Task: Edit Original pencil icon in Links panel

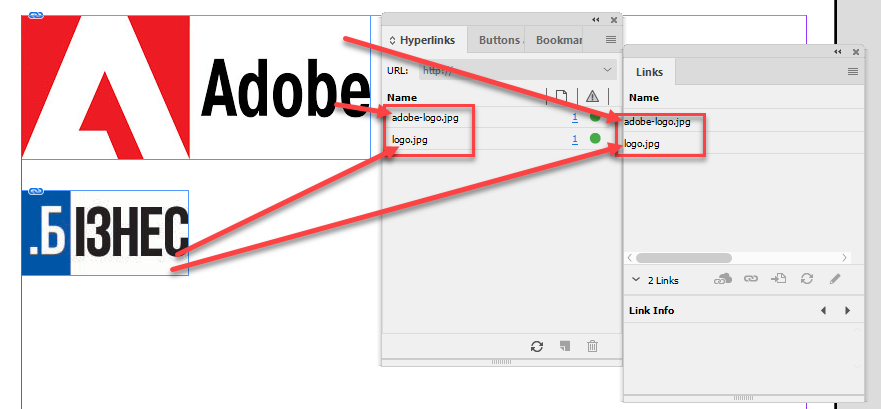Action: (835, 279)
